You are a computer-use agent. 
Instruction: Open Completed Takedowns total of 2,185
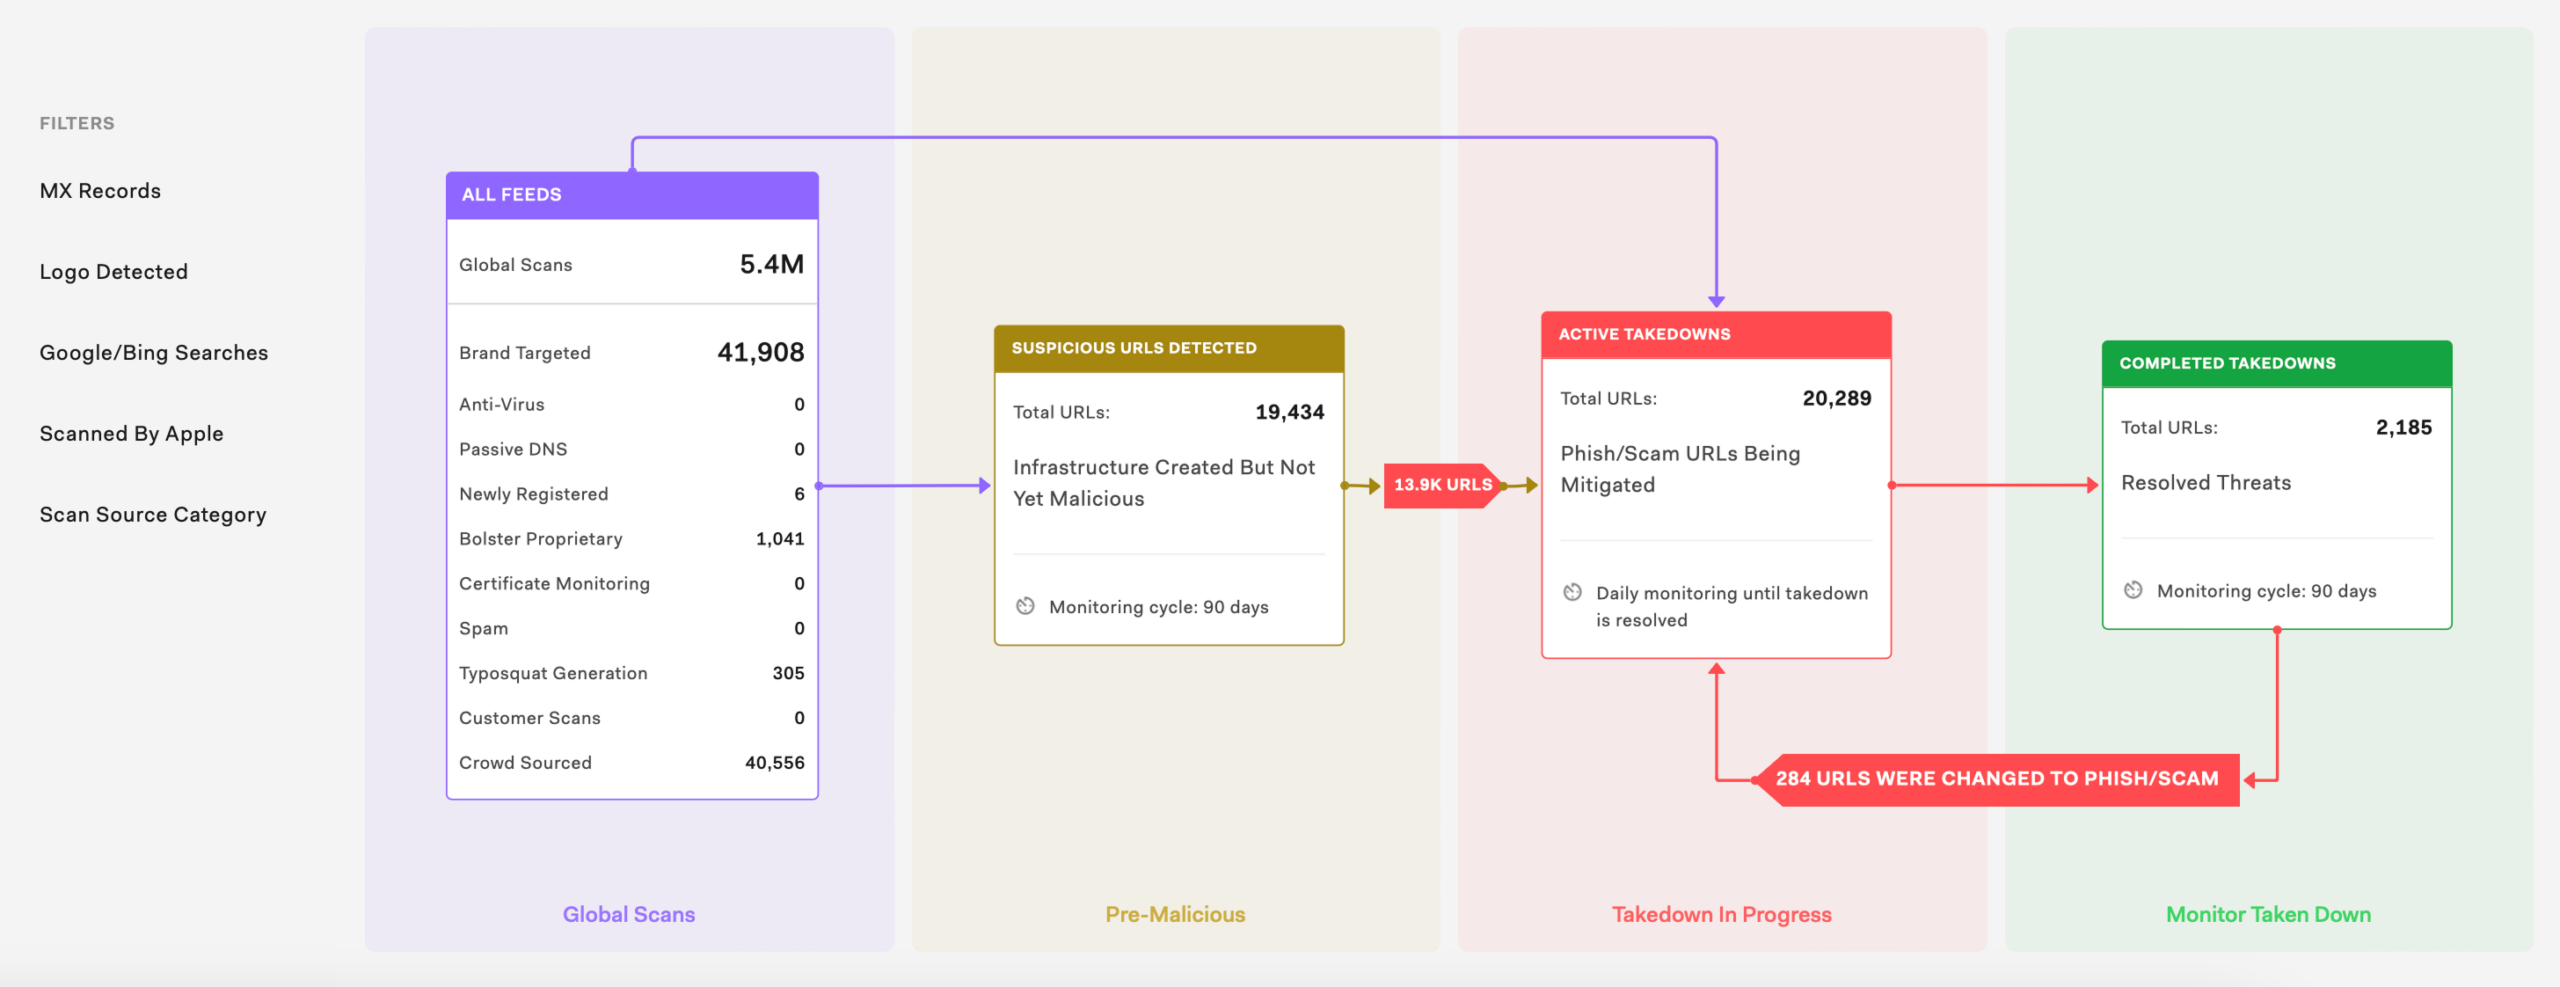tap(2403, 427)
